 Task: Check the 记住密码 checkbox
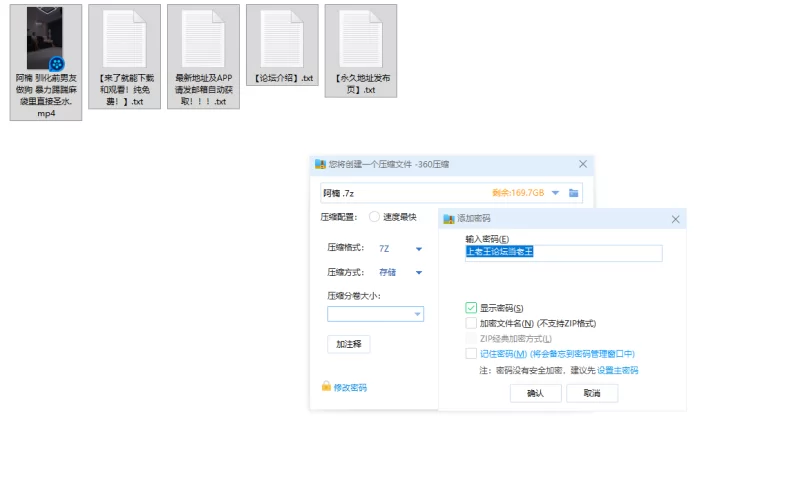pos(471,354)
